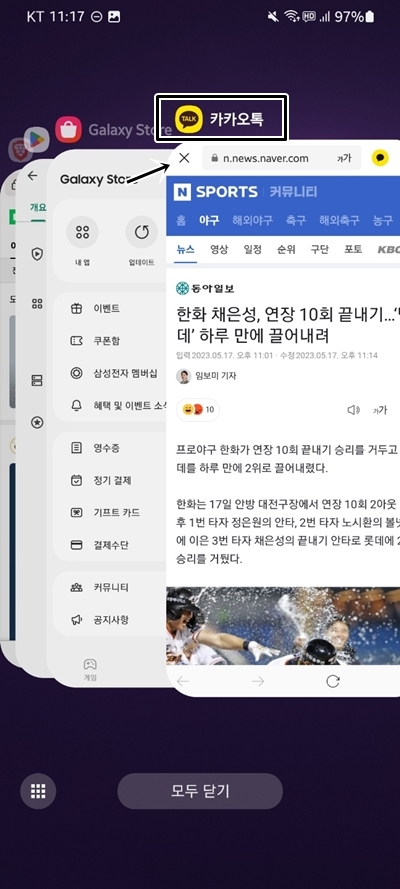
Task: Open the 순위 tab
Action: coord(287,249)
